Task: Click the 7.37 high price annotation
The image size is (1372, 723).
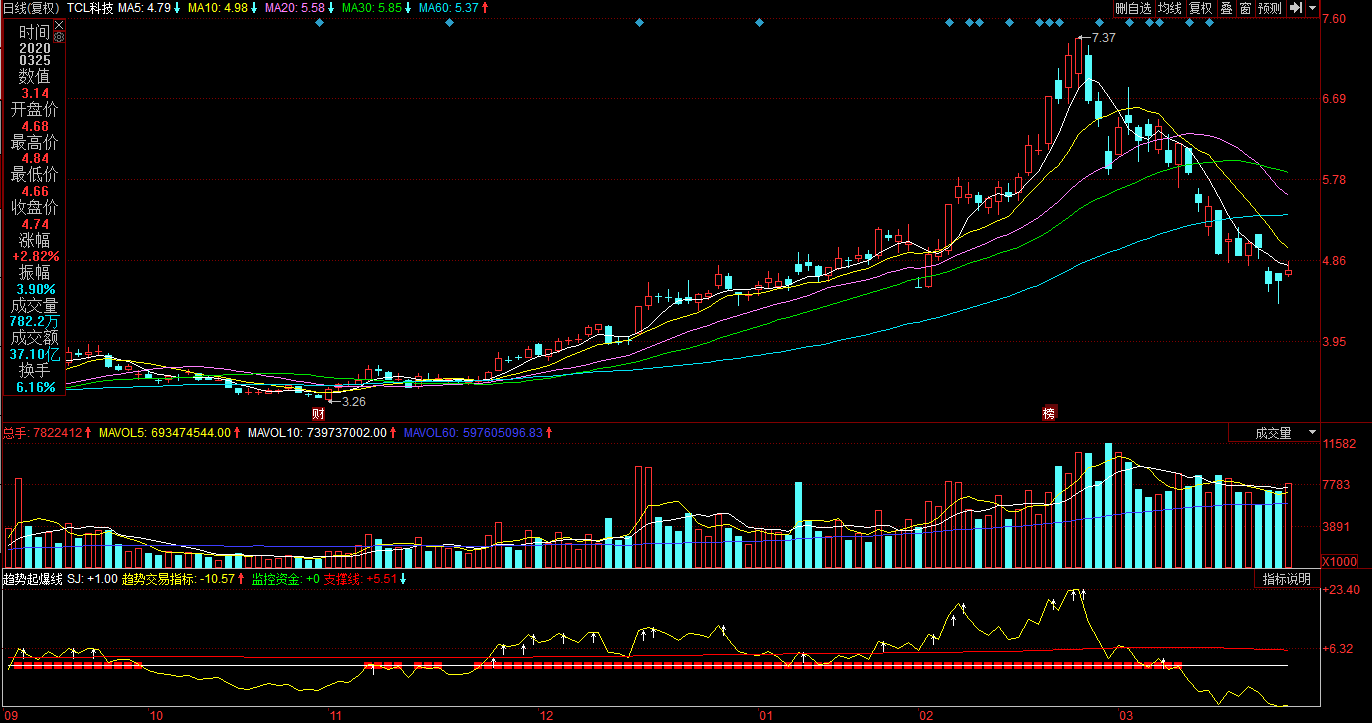Action: point(1103,38)
